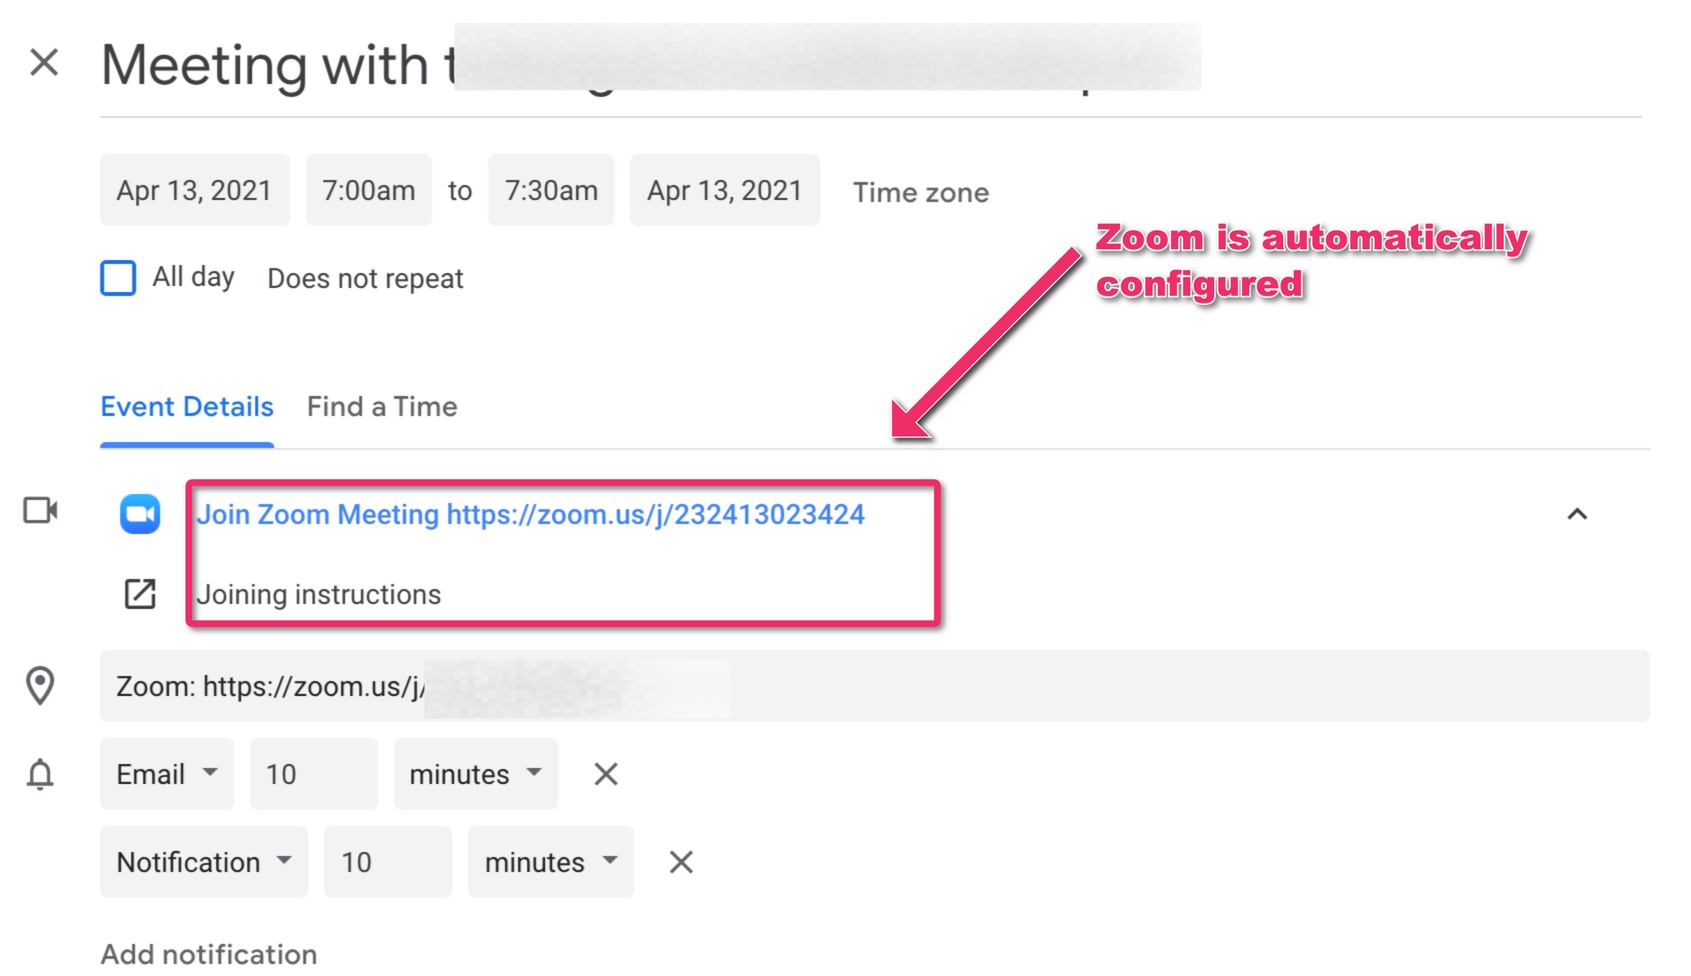Remove the Email reminder with X
This screenshot has width=1691, height=976.
pyautogui.click(x=606, y=774)
